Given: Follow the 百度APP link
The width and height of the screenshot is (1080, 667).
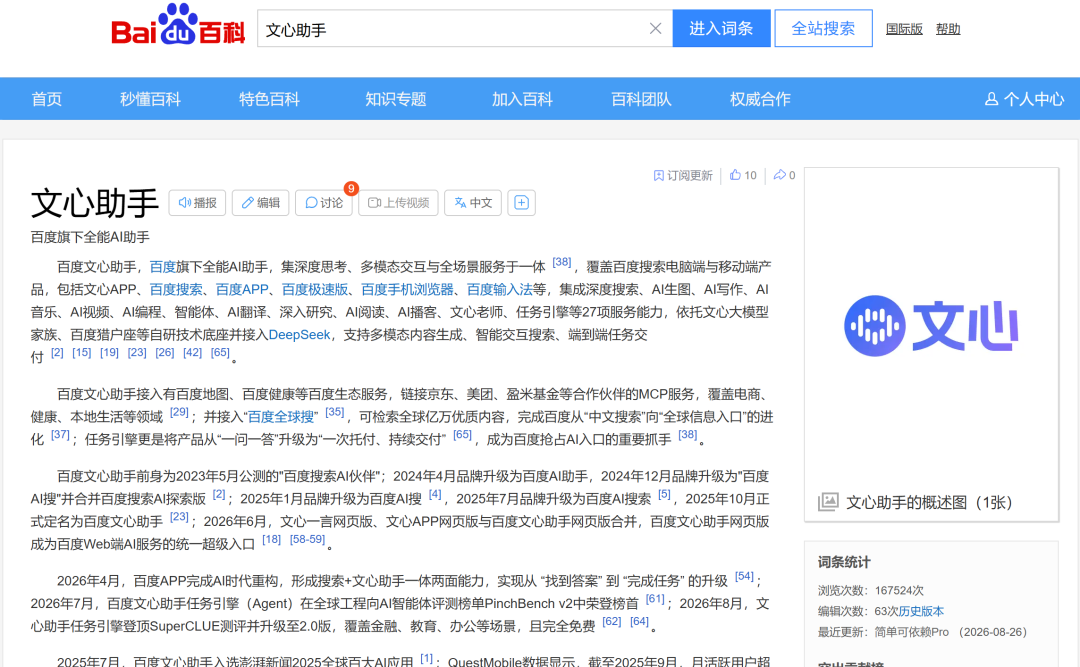Looking at the screenshot, I should click(x=242, y=289).
